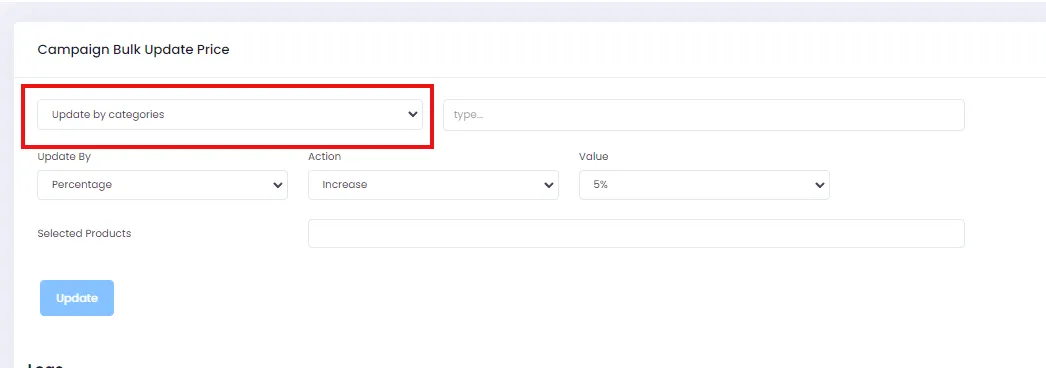This screenshot has height=368, width=1046.
Task: Click the Selected Products input box
Action: (x=636, y=233)
